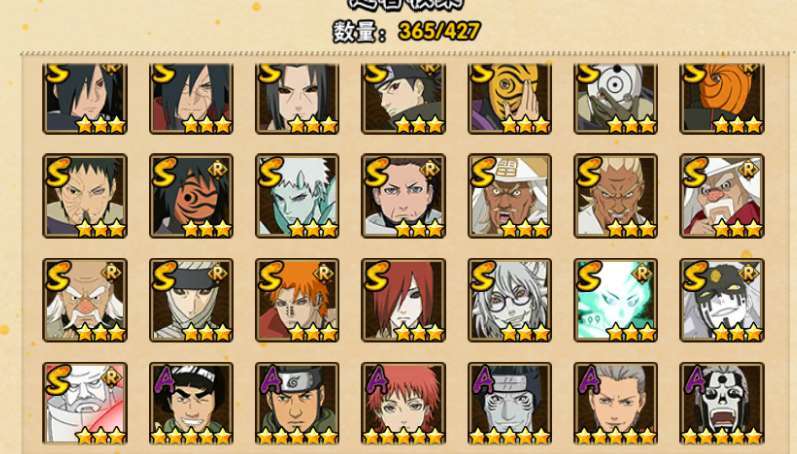This screenshot has height=454, width=797.
Task: Choose the slicked grey hair A-rank ninja
Action: 616,404
